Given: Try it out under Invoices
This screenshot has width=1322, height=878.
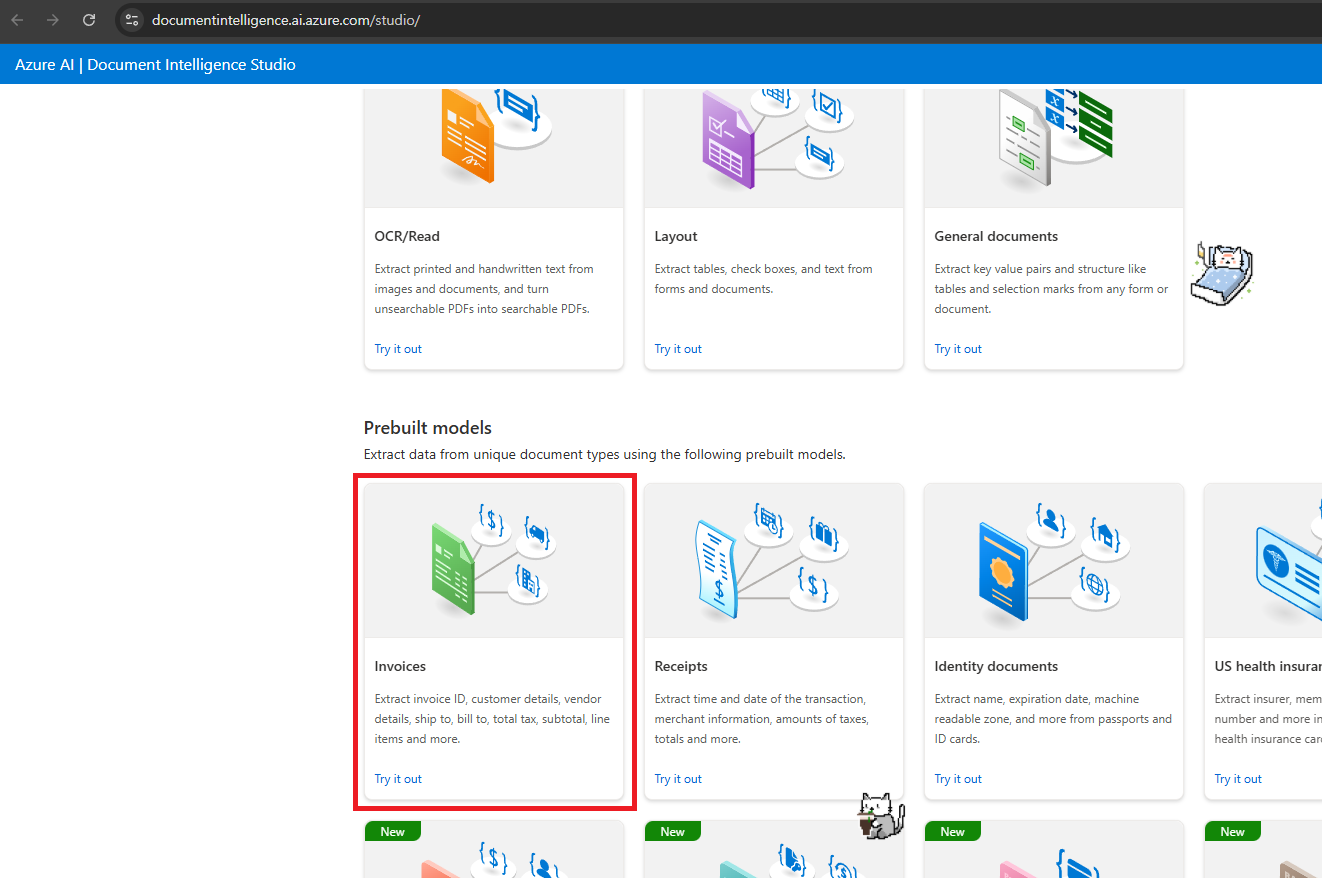Looking at the screenshot, I should click(x=398, y=779).
